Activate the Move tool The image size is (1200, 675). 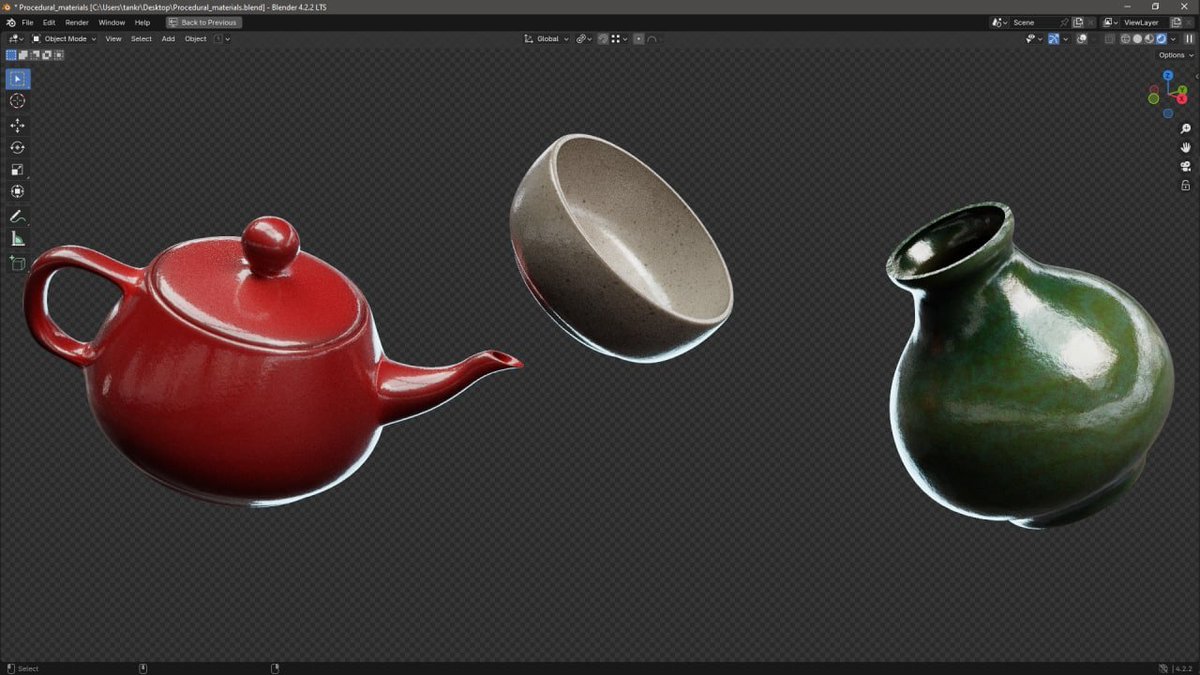pyautogui.click(x=17, y=125)
